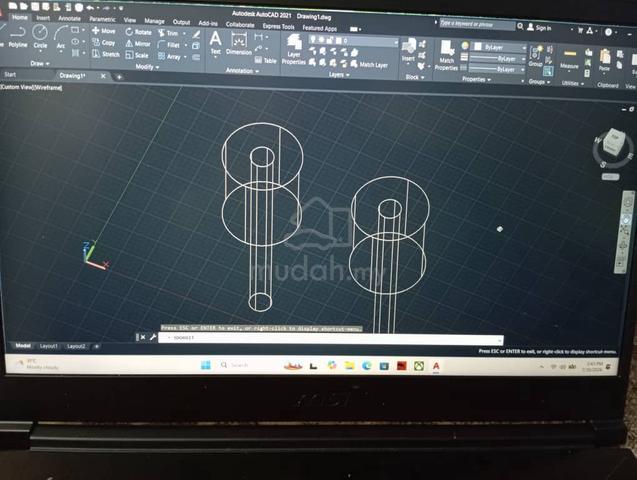Click the Measure utility

569,58
